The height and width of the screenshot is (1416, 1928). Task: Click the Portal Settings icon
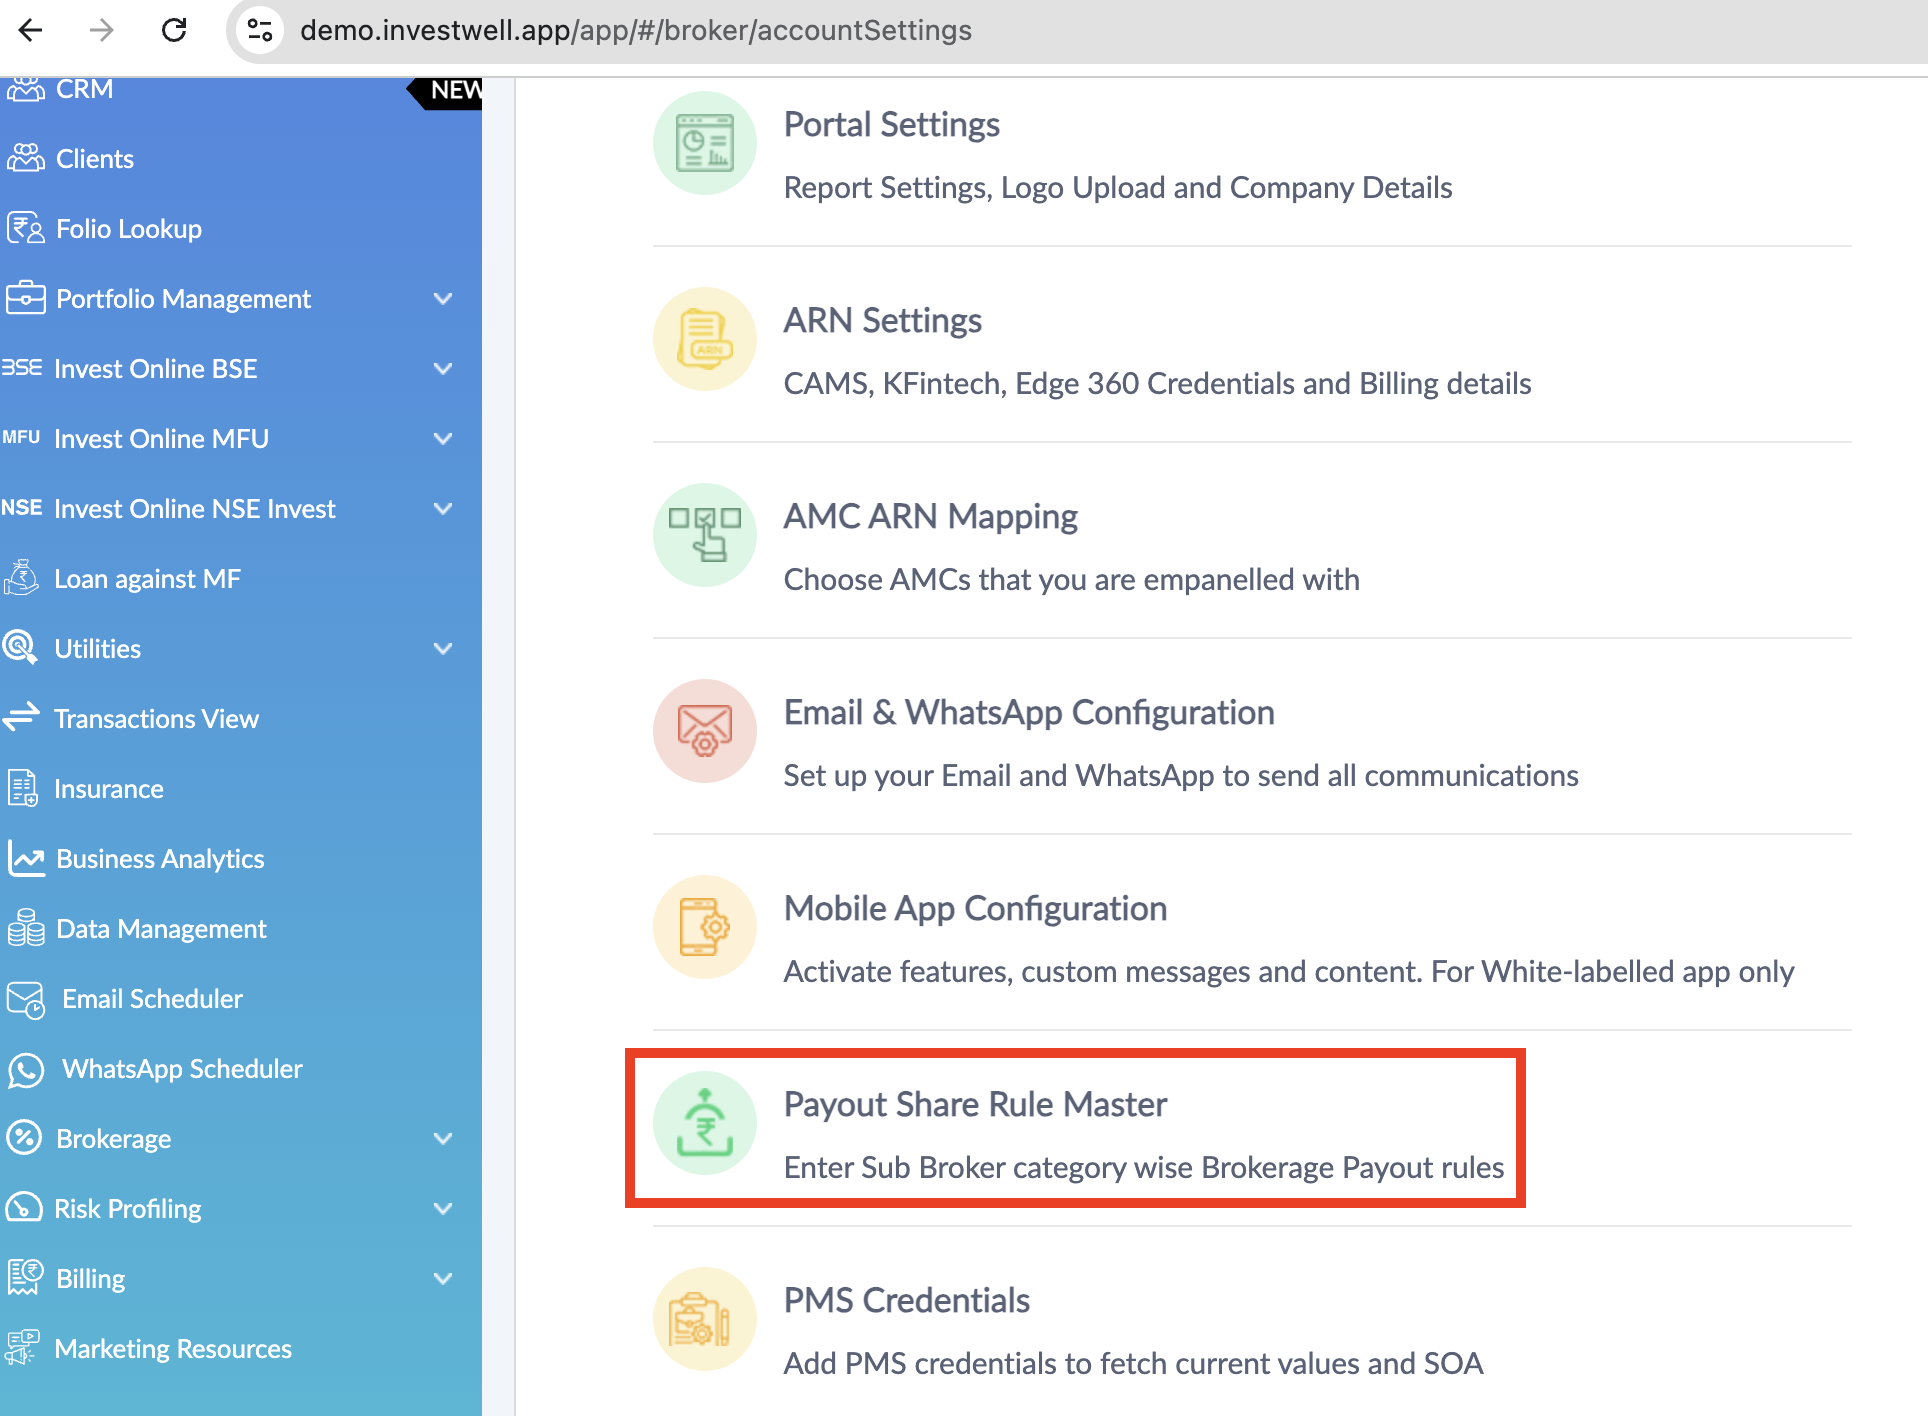[704, 143]
